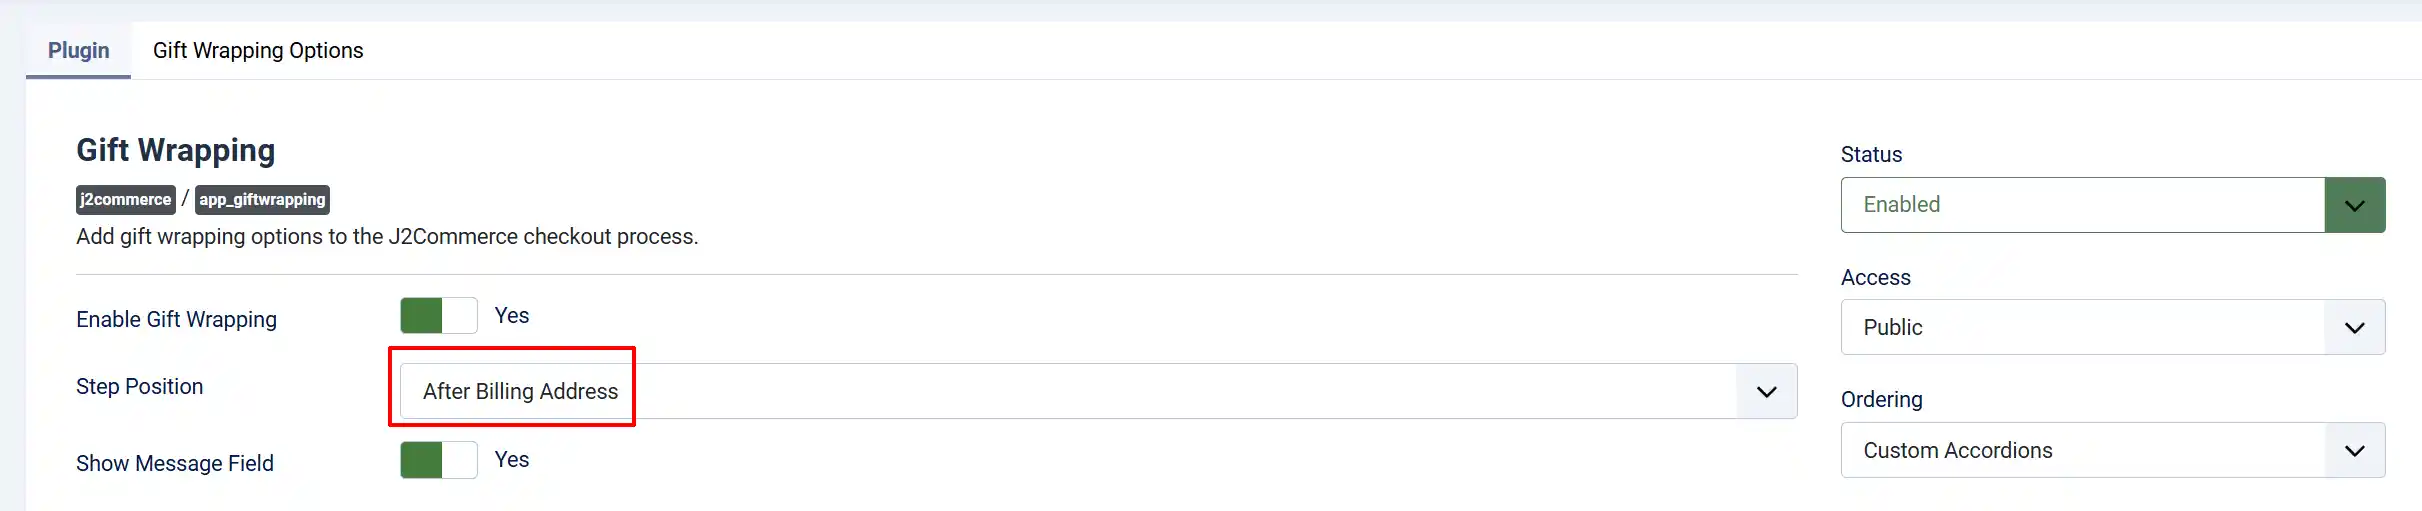2422x511 pixels.
Task: Click the green Status chevron arrow
Action: click(x=2355, y=205)
